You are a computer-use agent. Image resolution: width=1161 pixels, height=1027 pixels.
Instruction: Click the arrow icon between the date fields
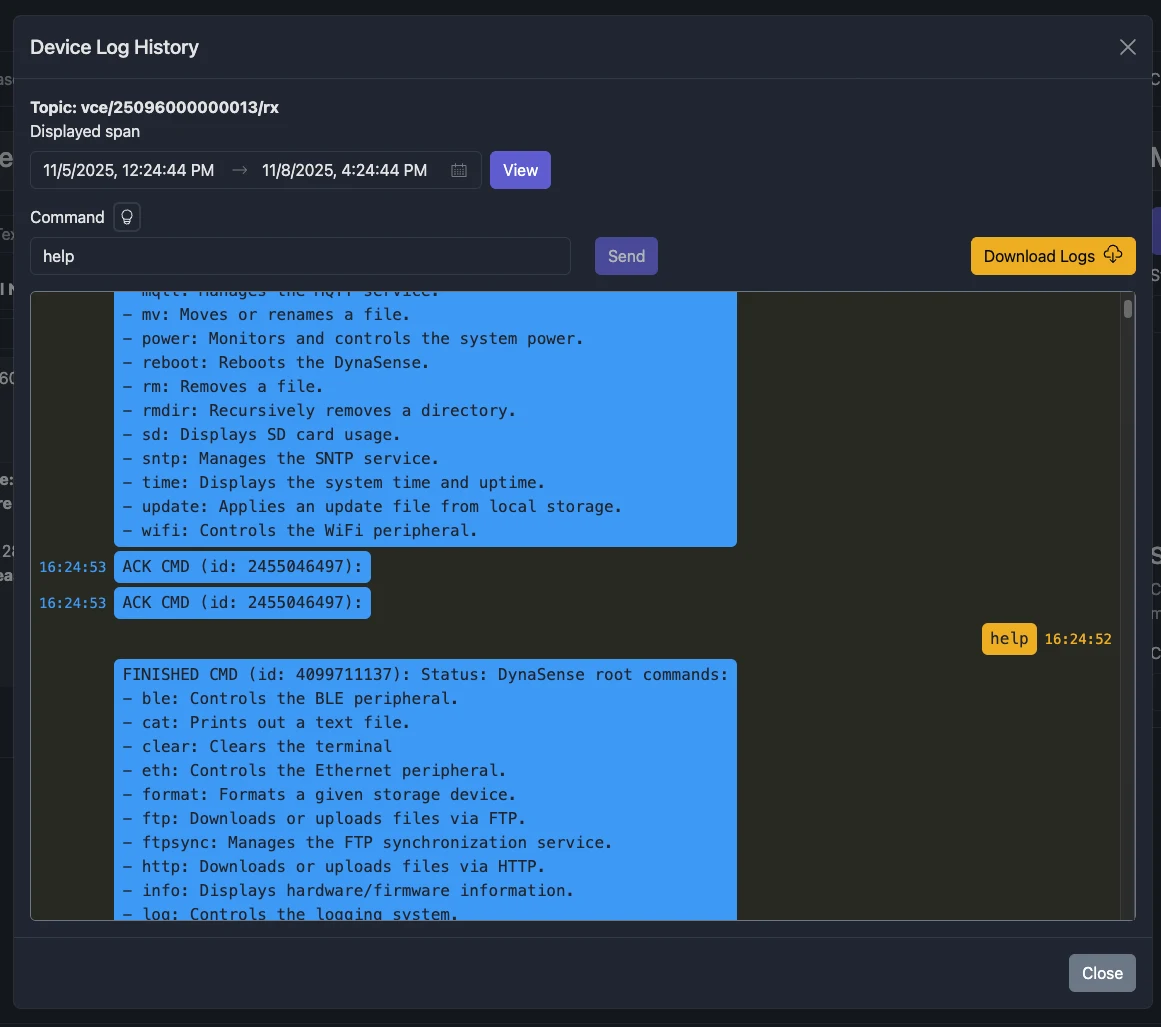point(239,170)
